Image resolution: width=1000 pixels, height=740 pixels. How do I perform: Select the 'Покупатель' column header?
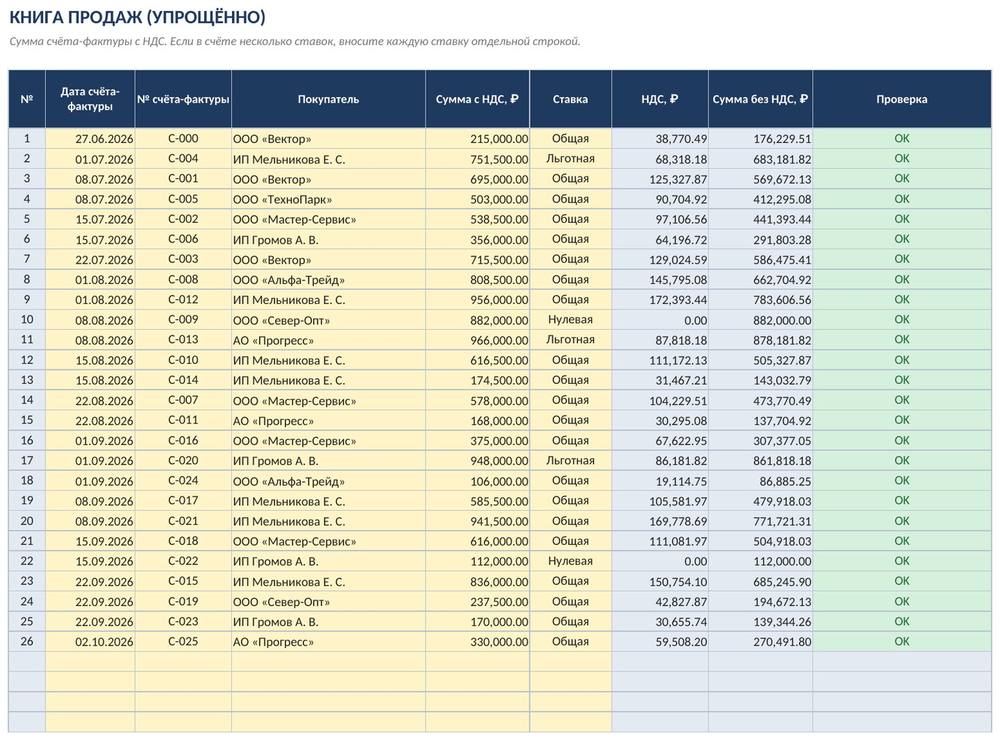point(328,99)
